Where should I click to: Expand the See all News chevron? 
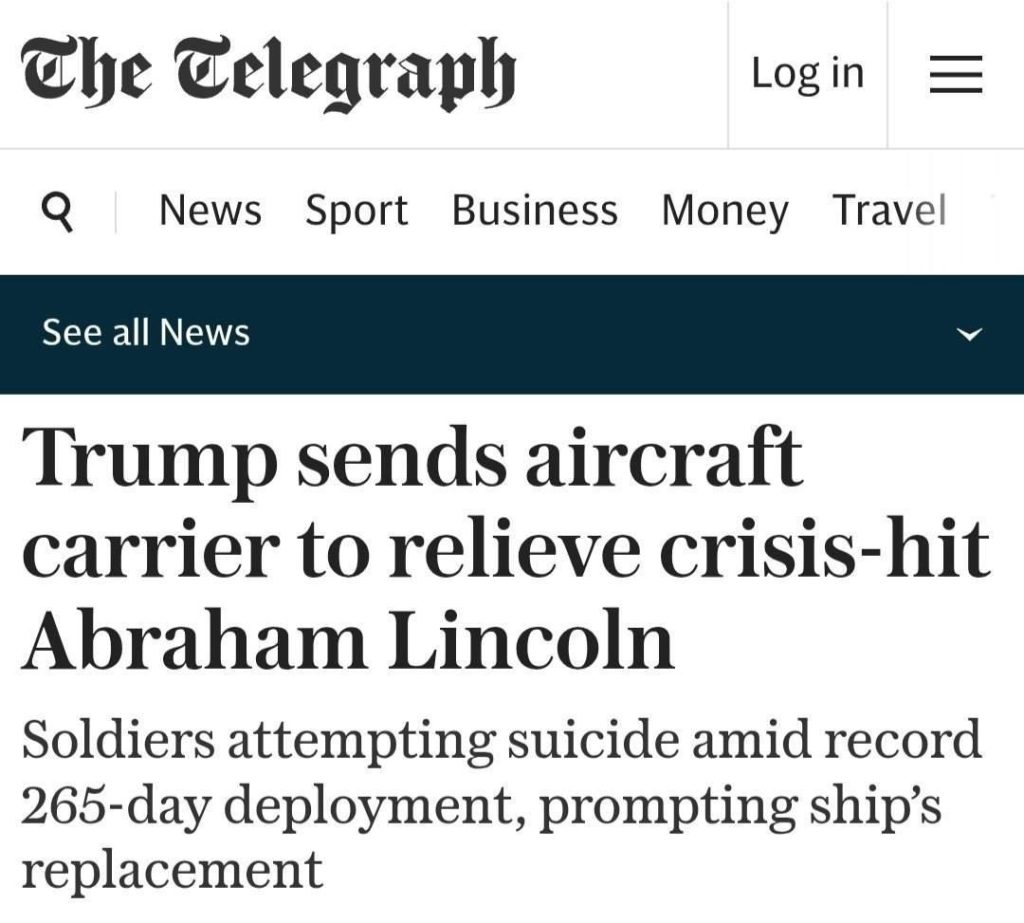(968, 334)
